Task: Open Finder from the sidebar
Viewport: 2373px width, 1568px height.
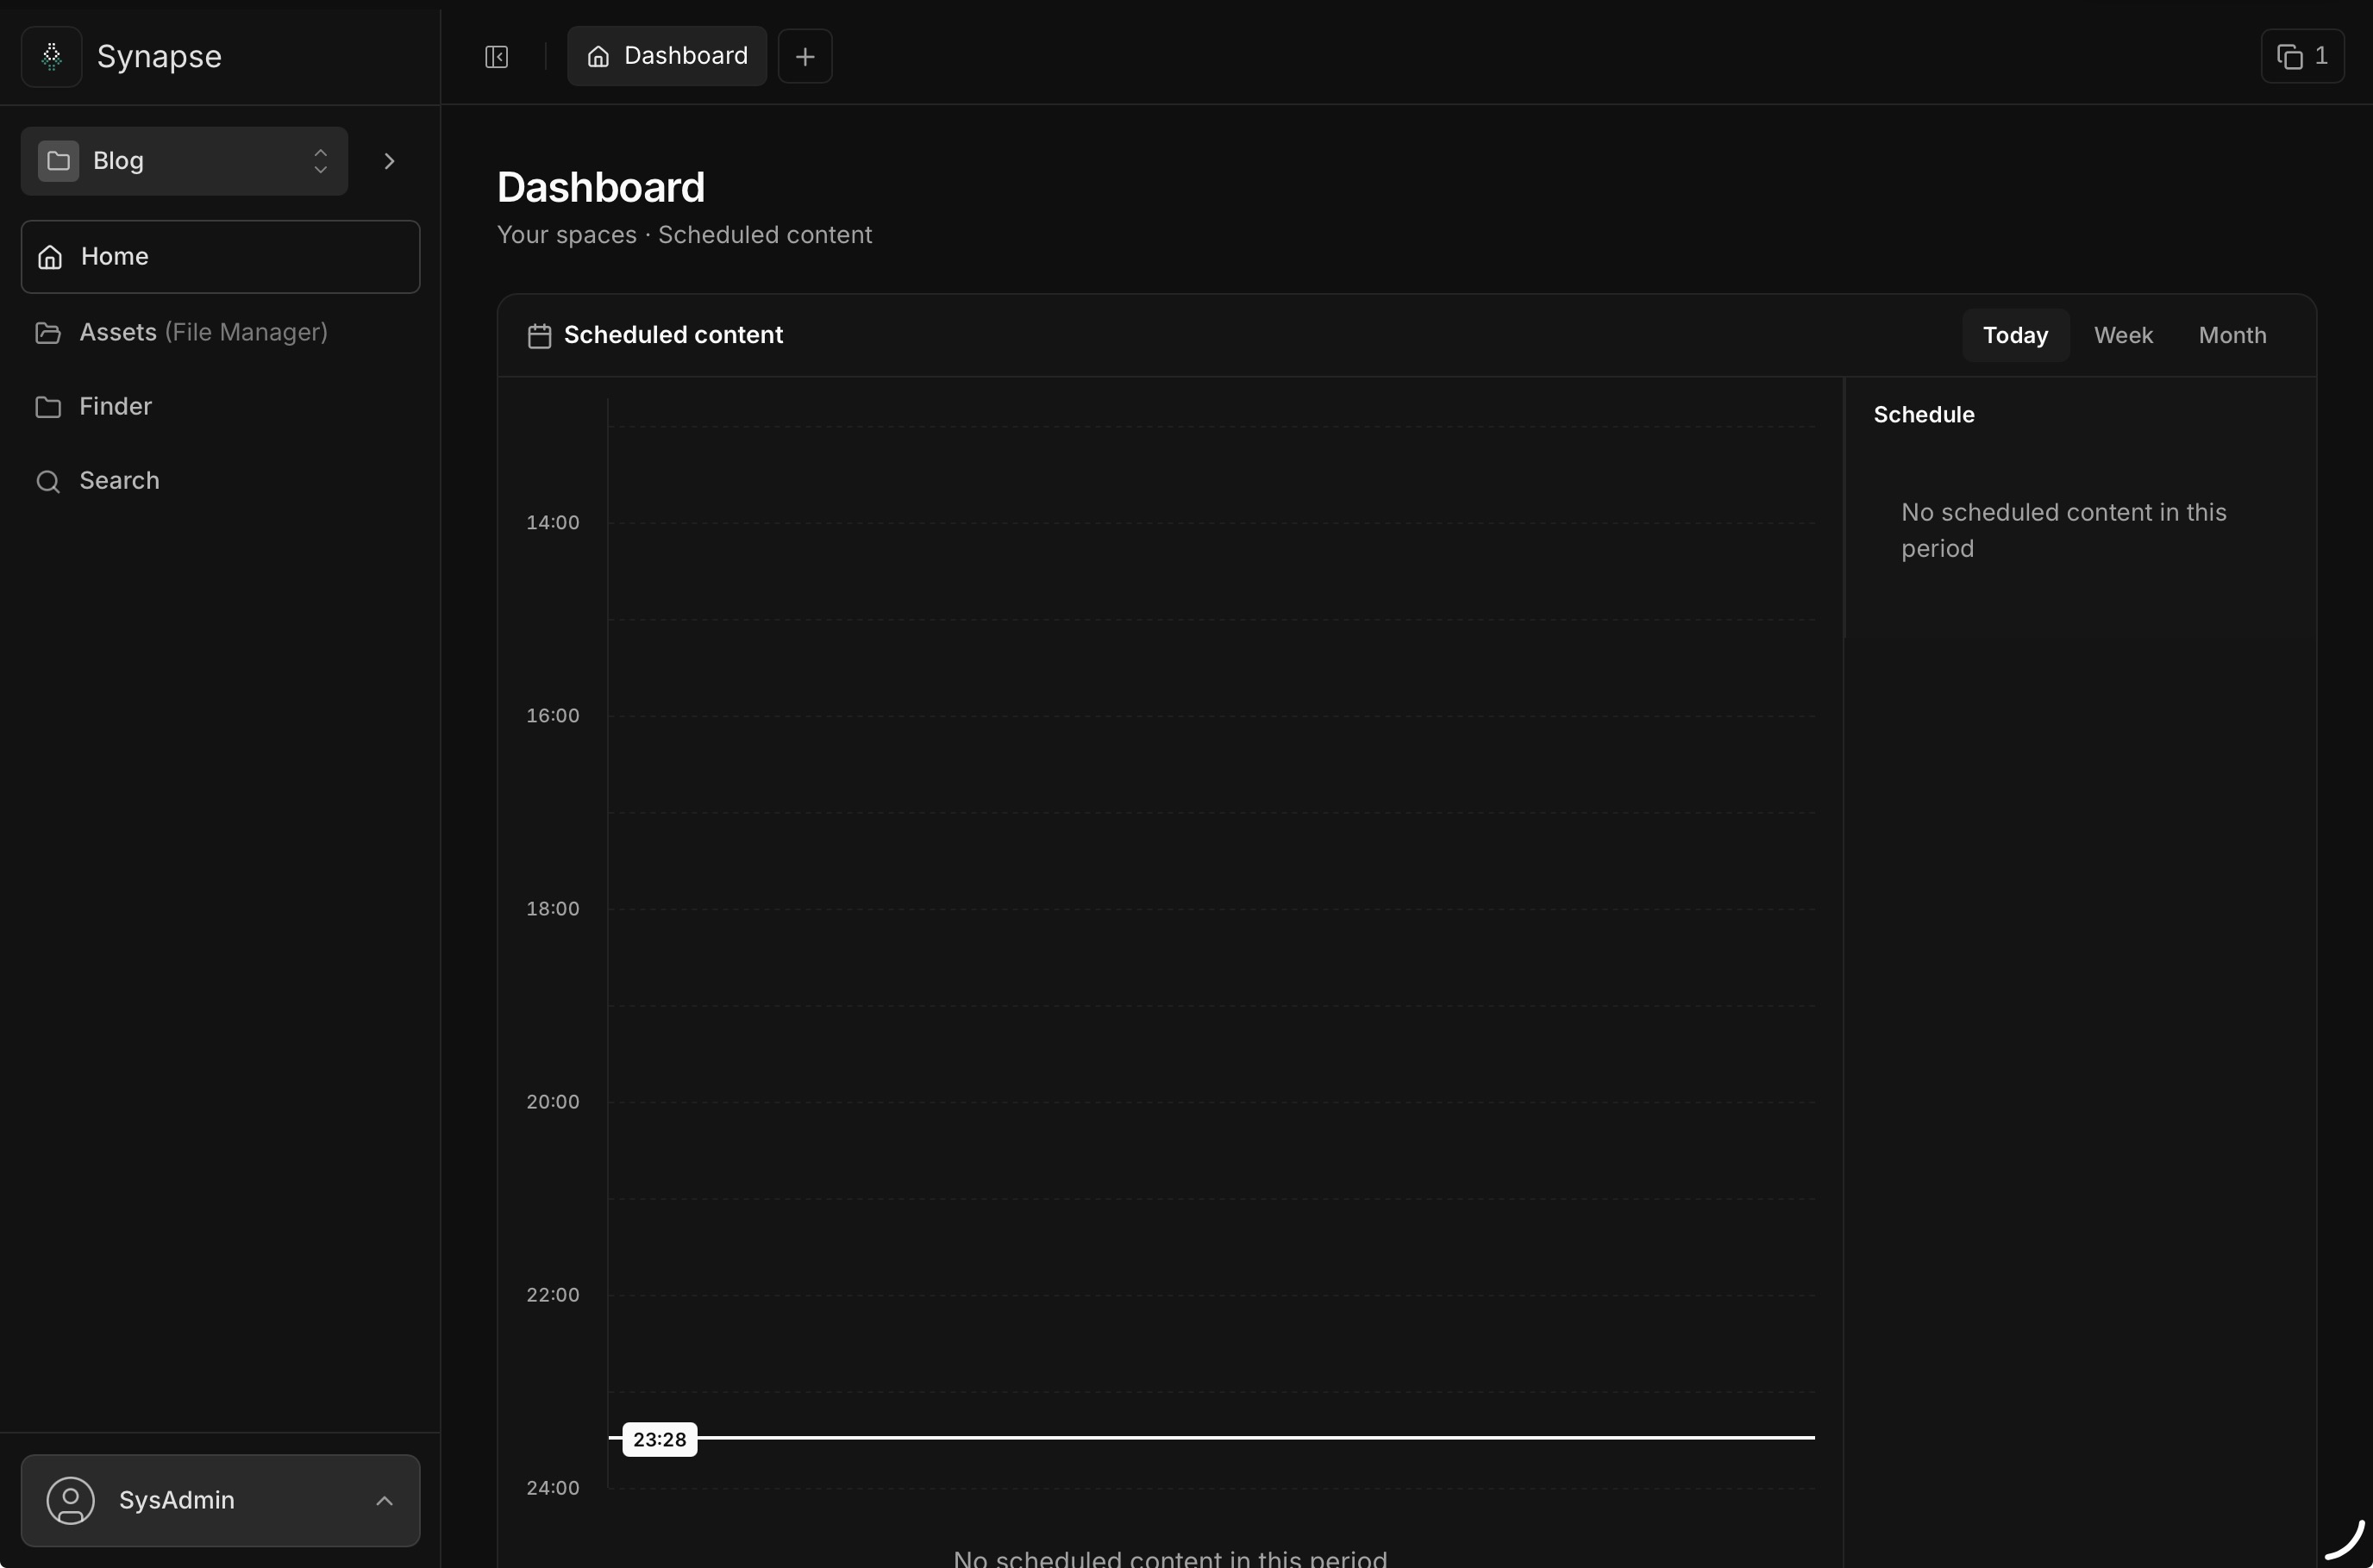Action: pyautogui.click(x=115, y=407)
